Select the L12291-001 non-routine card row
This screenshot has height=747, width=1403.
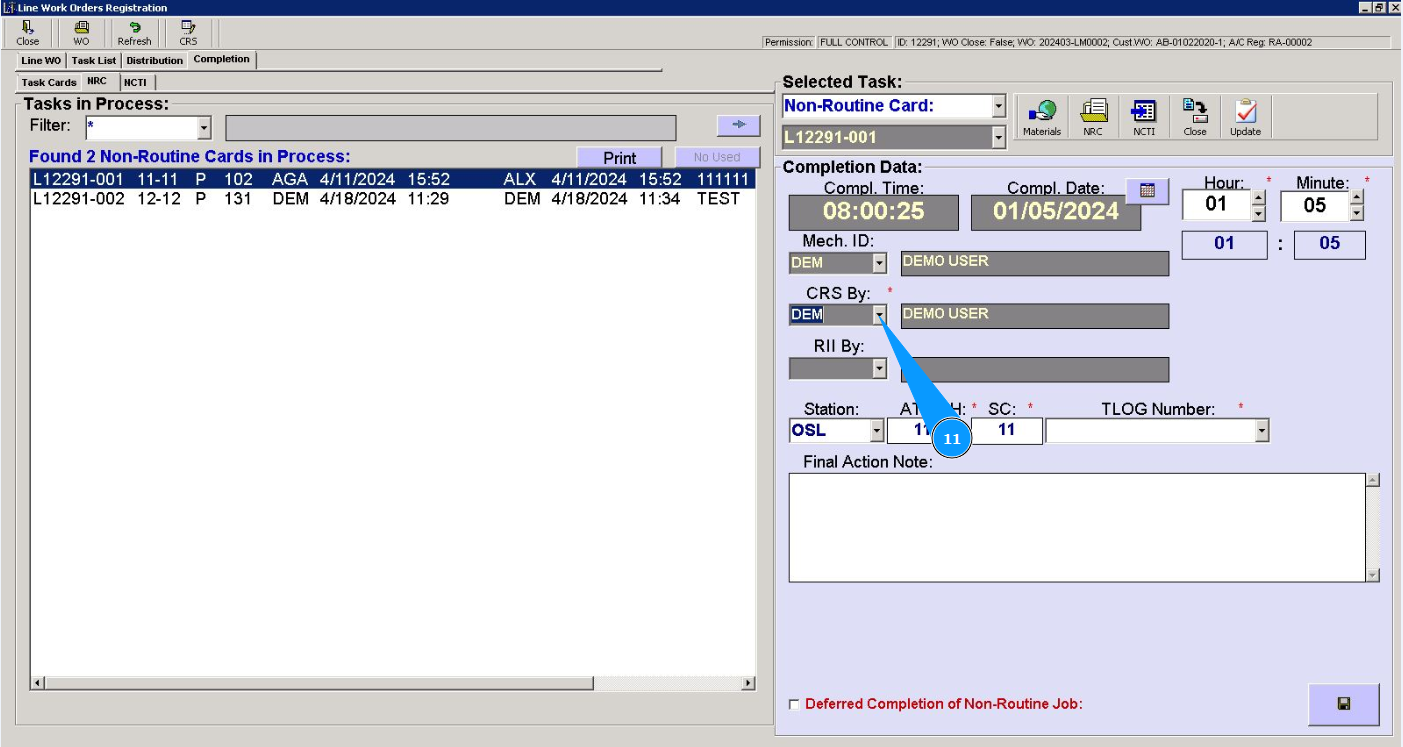pyautogui.click(x=393, y=180)
